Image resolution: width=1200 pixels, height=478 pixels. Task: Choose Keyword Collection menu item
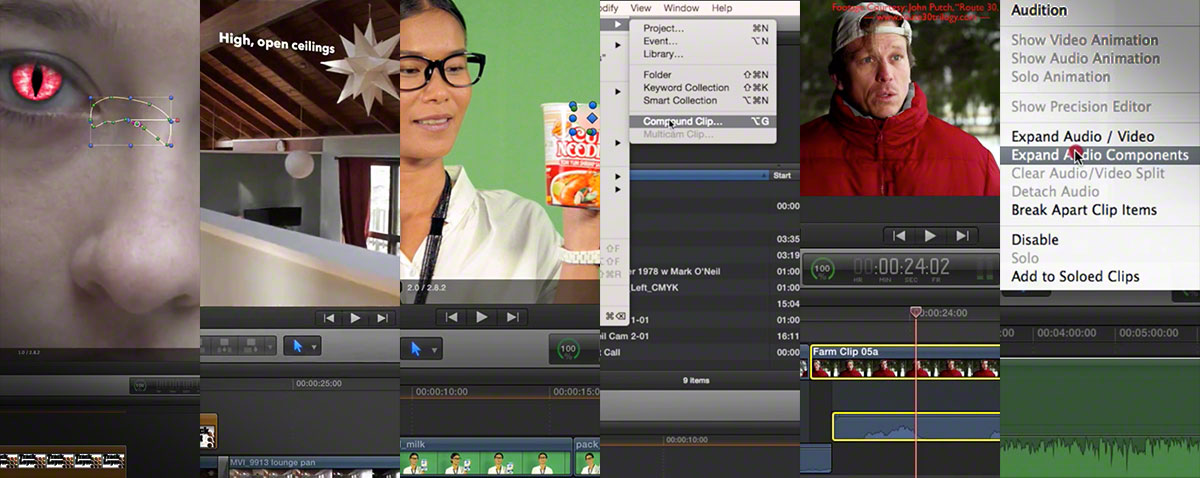[703, 88]
